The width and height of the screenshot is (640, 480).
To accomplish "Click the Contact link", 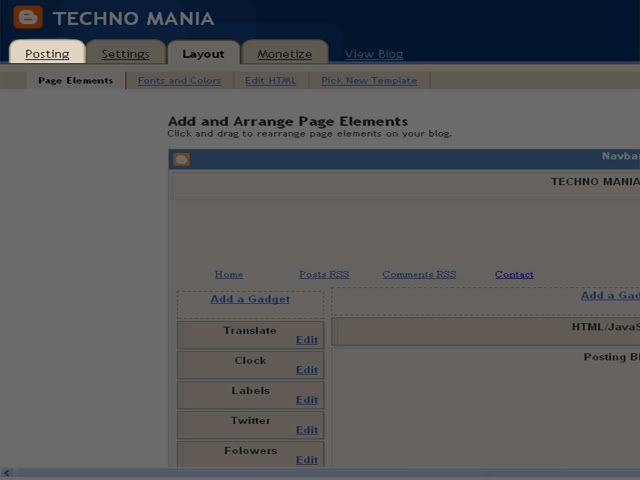I will tap(514, 274).
